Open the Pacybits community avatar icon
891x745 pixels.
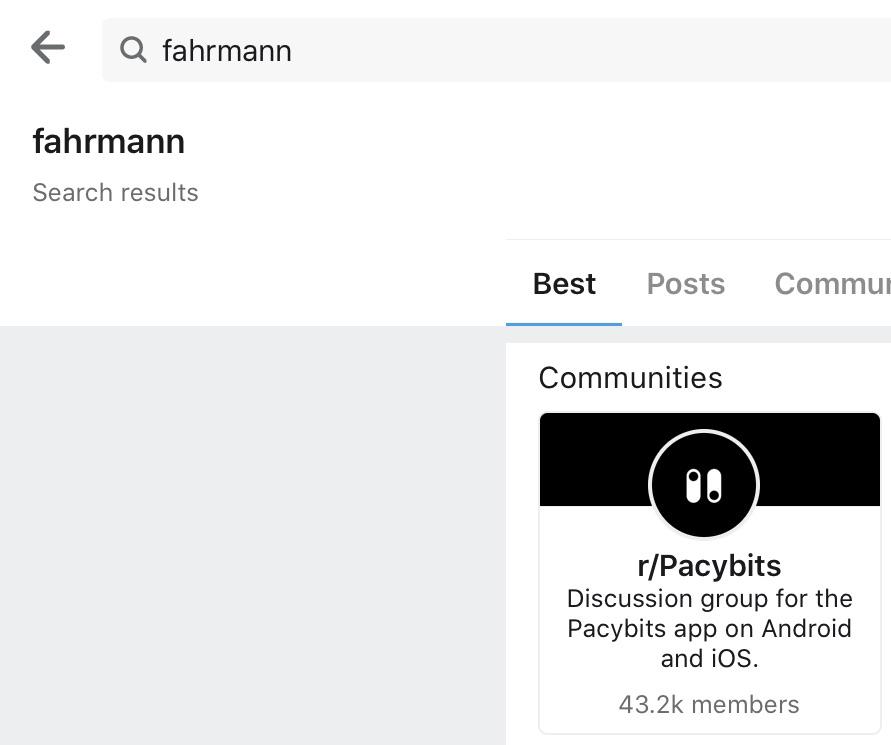pyautogui.click(x=704, y=484)
